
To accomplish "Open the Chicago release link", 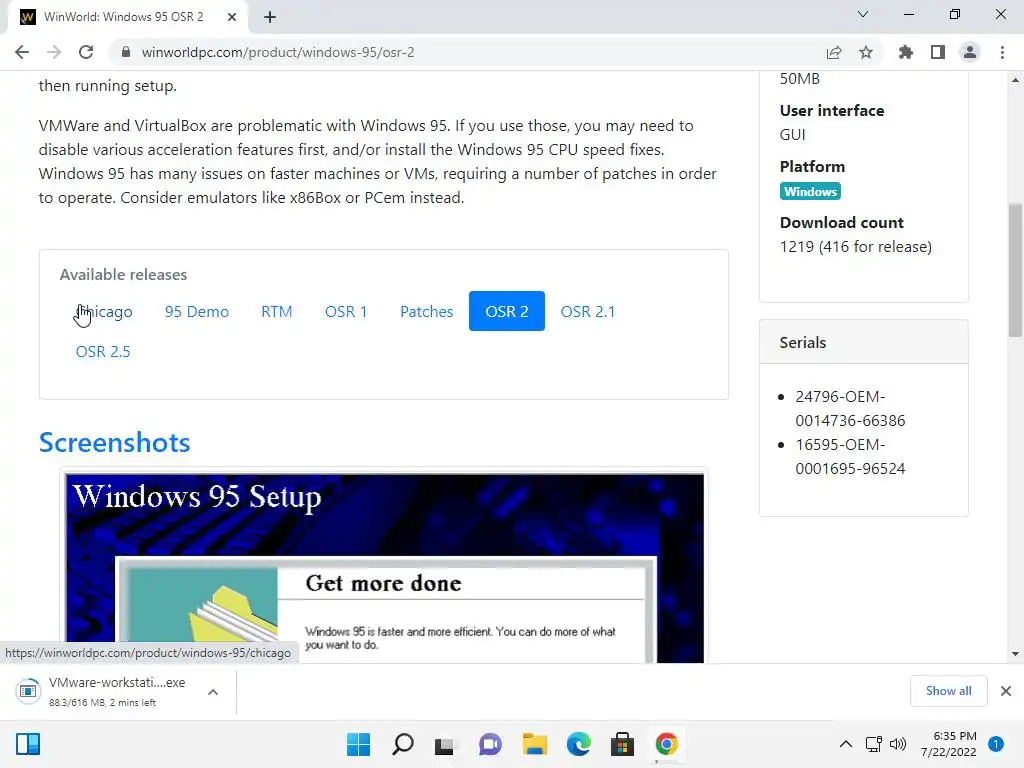I will tap(104, 312).
